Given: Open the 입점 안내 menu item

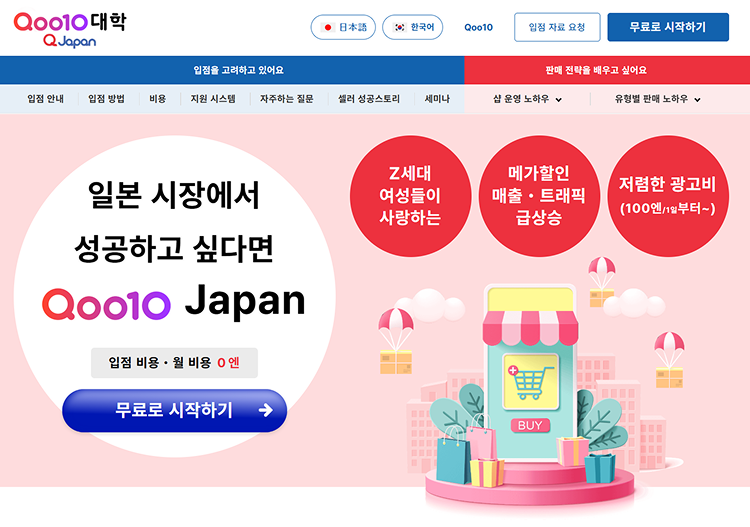Looking at the screenshot, I should [x=45, y=99].
